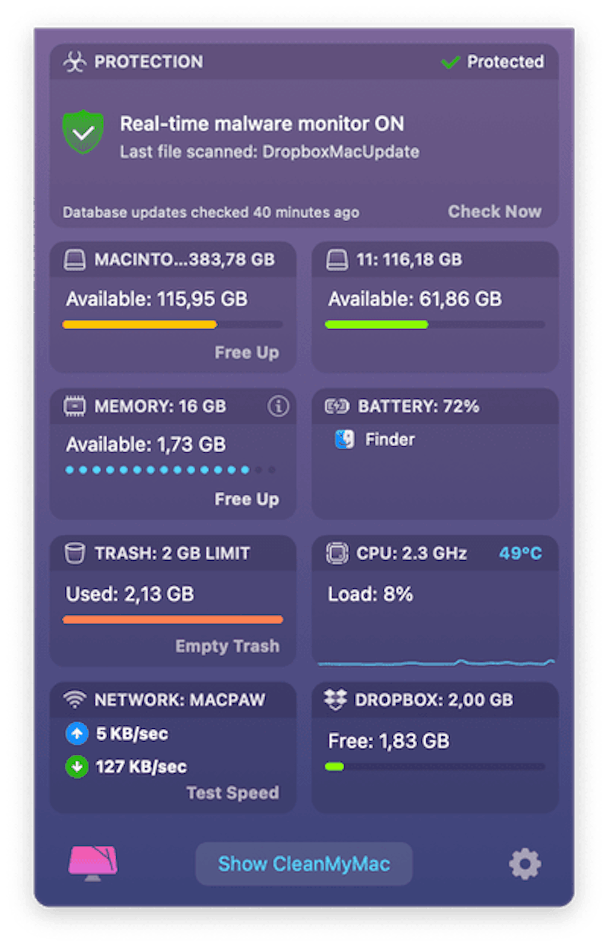Click the blue upload arrow icon
This screenshot has height=947, width=608.
coord(77,734)
